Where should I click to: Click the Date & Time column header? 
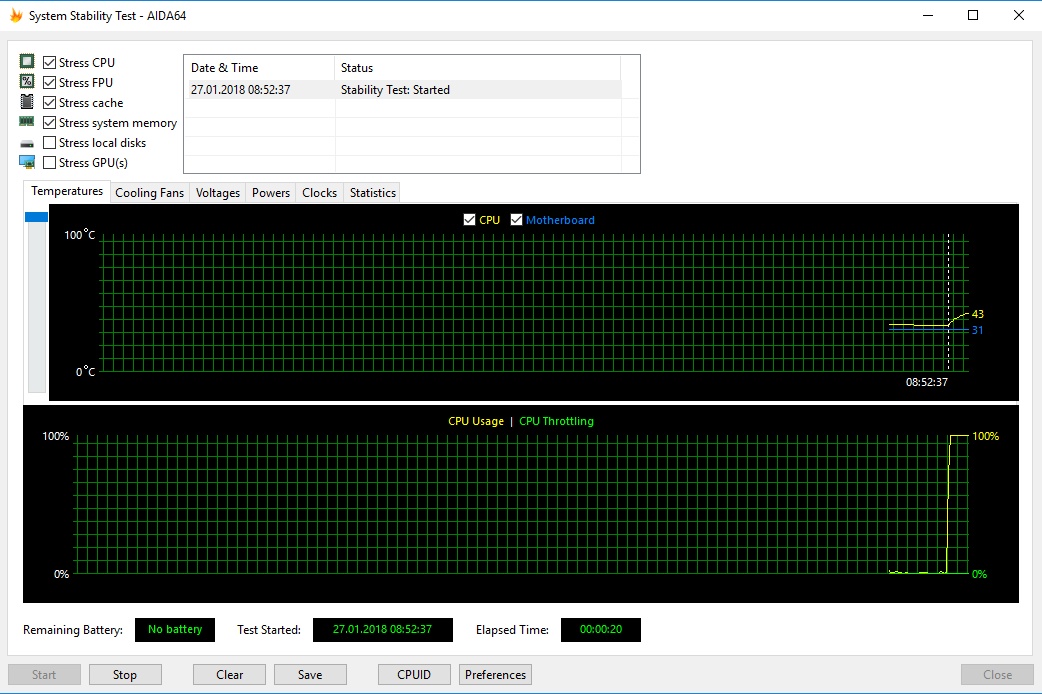point(259,68)
